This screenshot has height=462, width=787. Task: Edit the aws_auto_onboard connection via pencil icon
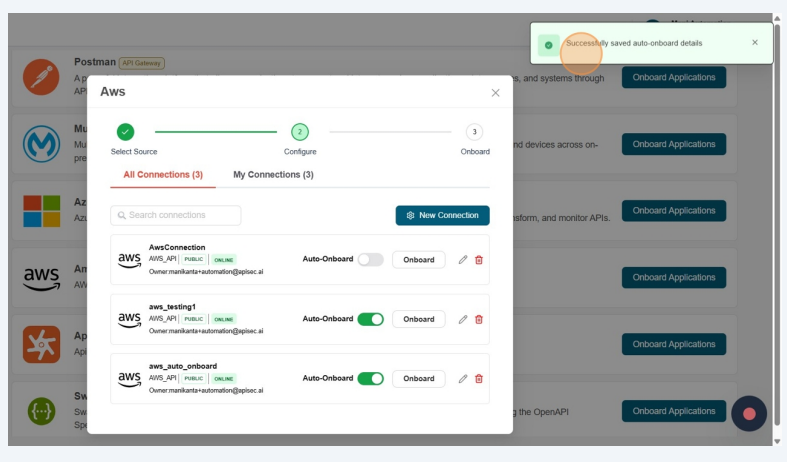463,379
